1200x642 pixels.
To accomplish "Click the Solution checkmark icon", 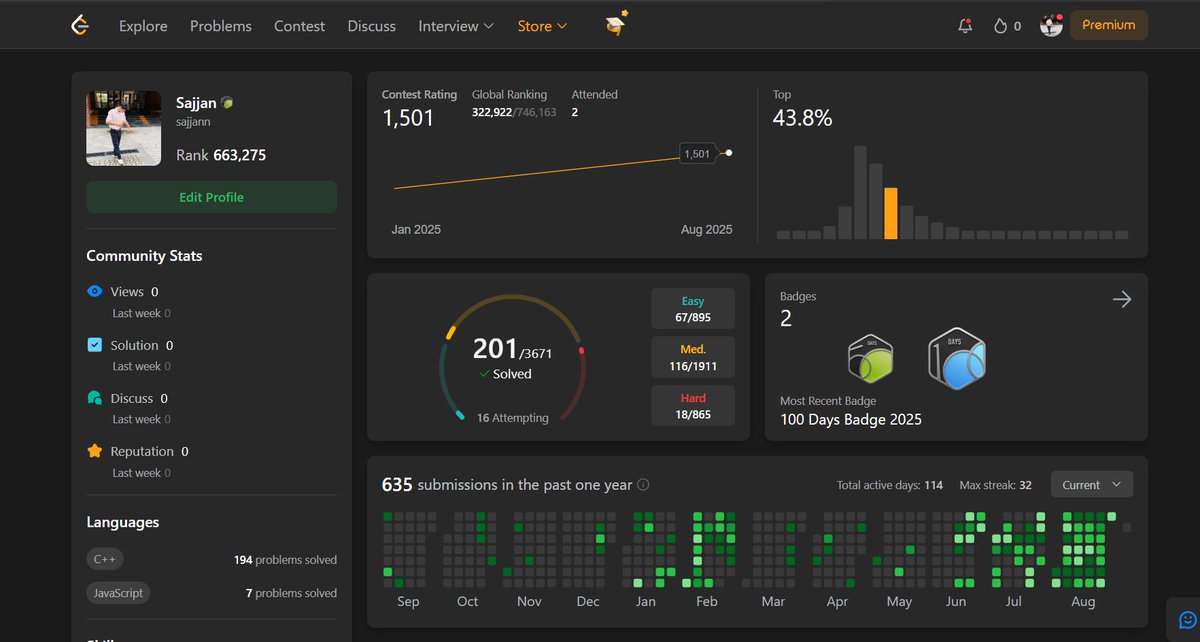I will click(95, 345).
